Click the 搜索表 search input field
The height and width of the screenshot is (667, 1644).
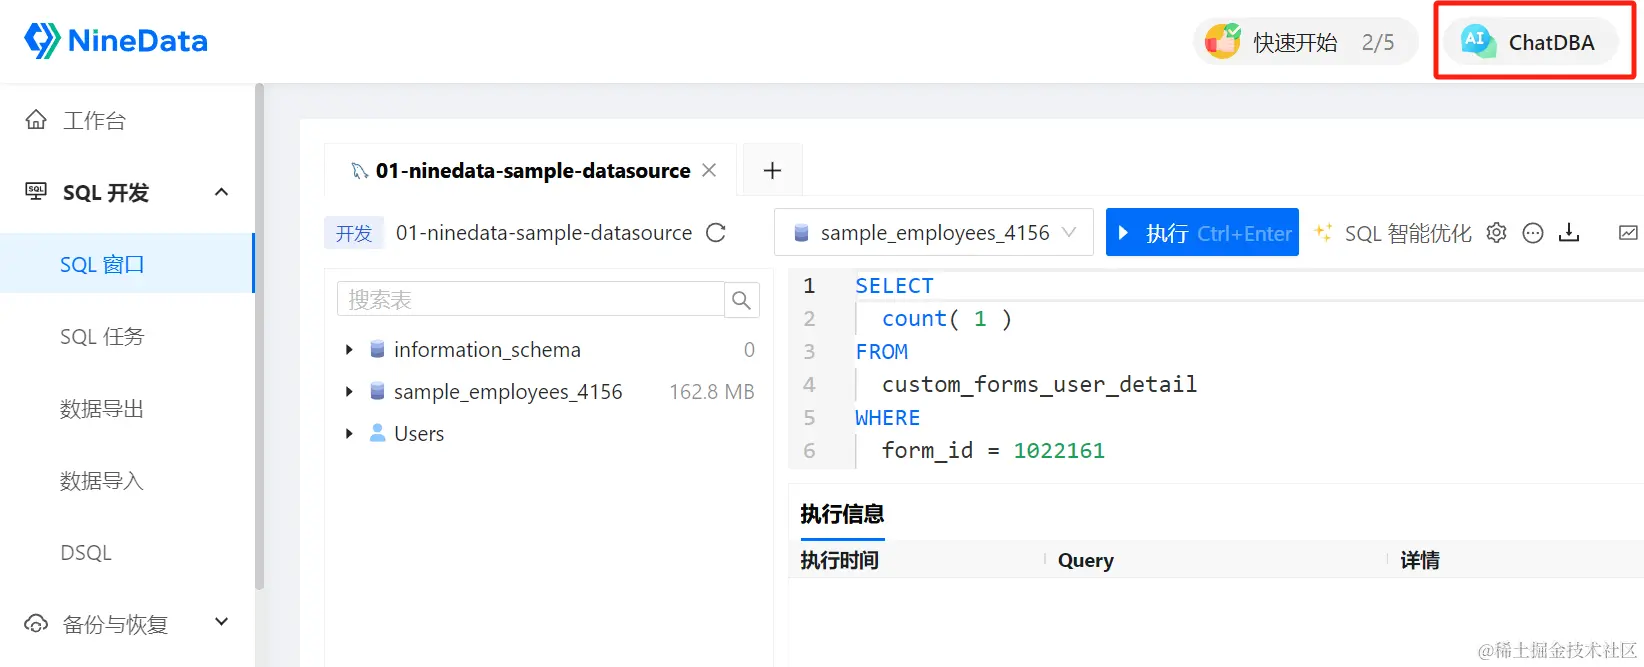tap(531, 300)
